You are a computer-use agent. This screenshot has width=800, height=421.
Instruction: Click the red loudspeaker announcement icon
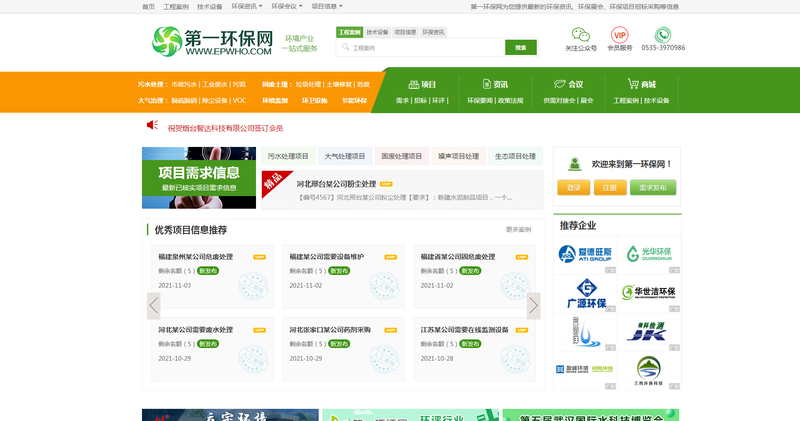152,125
